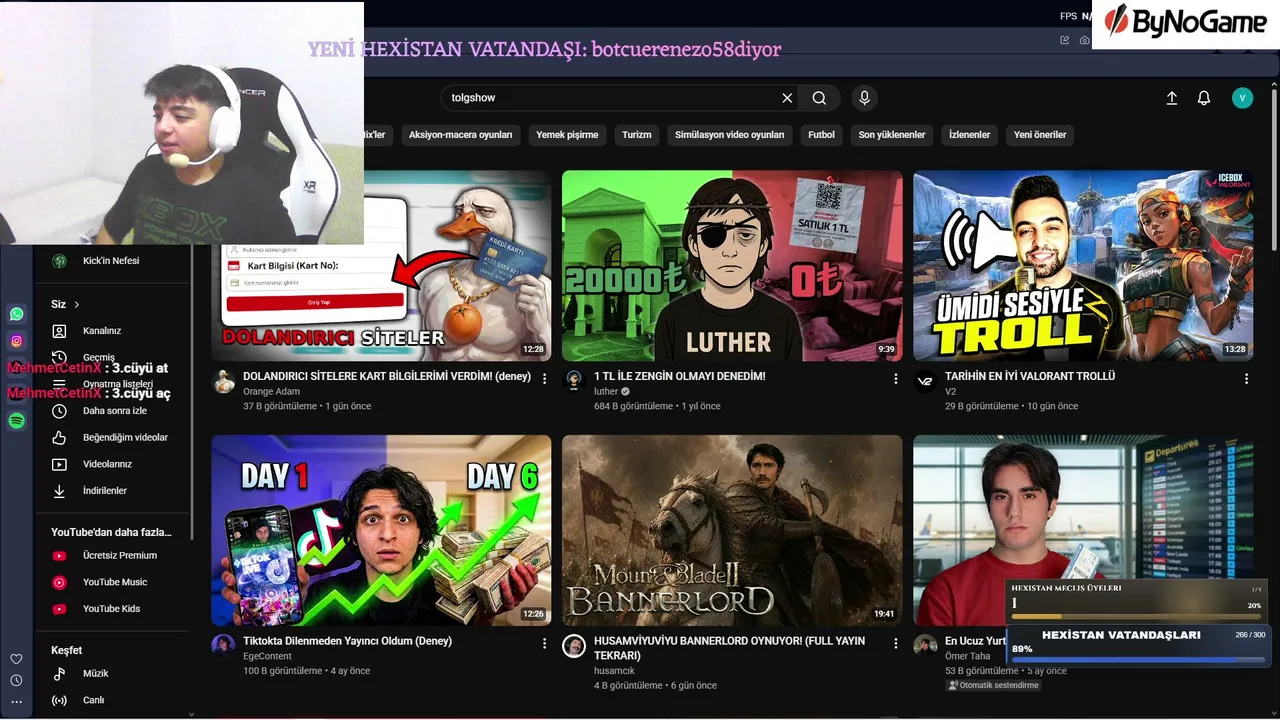Open the create/upload video icon

[1172, 98]
